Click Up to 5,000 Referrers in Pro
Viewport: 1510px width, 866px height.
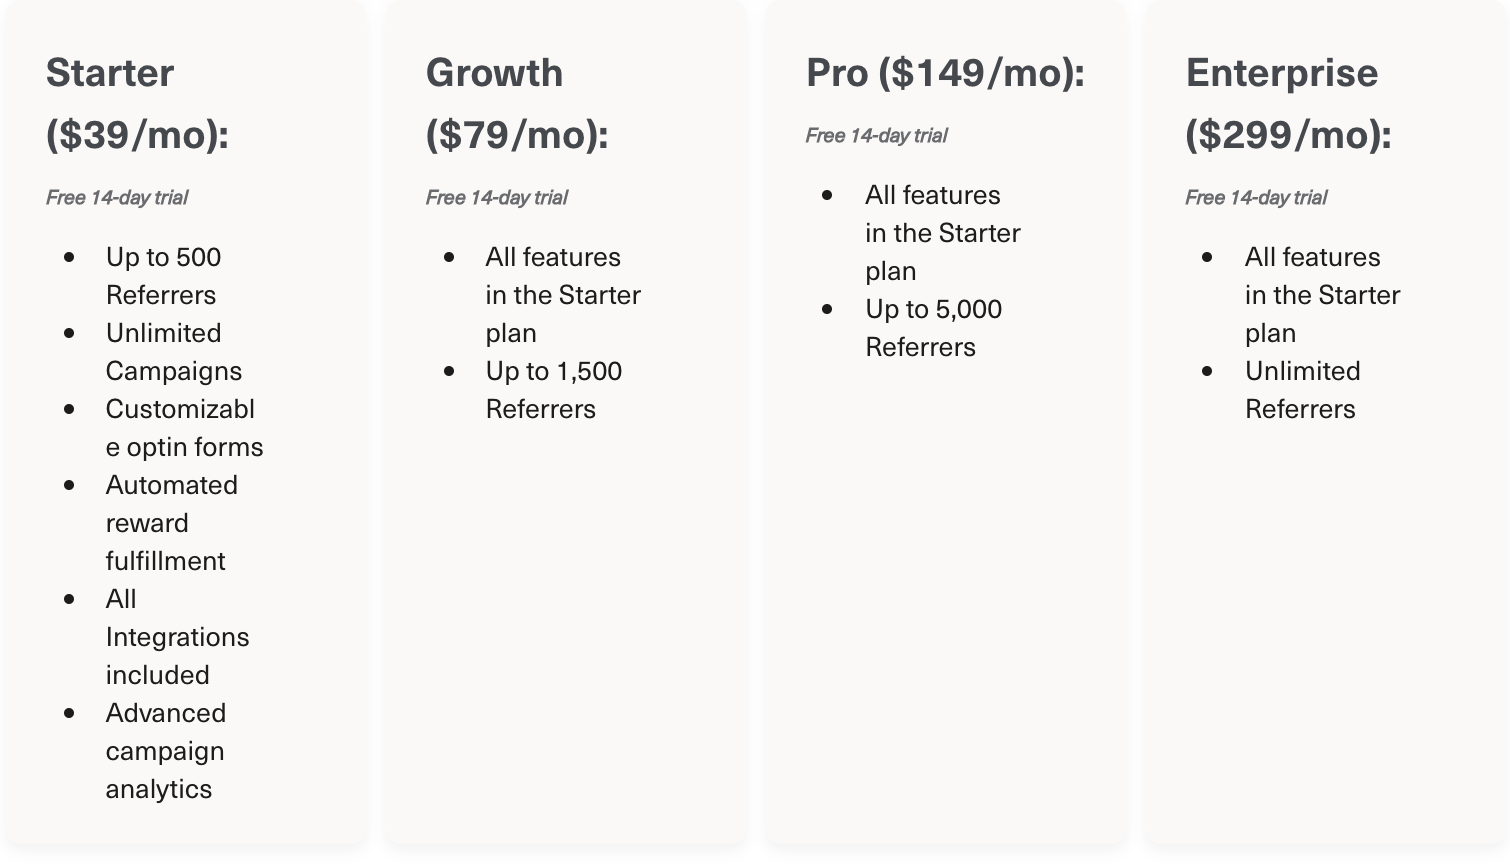click(934, 328)
